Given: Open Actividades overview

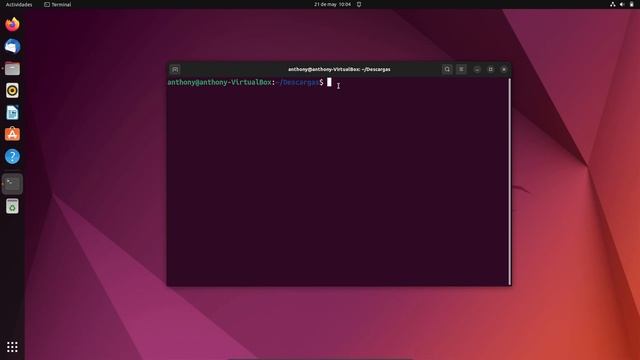Looking at the screenshot, I should (x=19, y=4).
